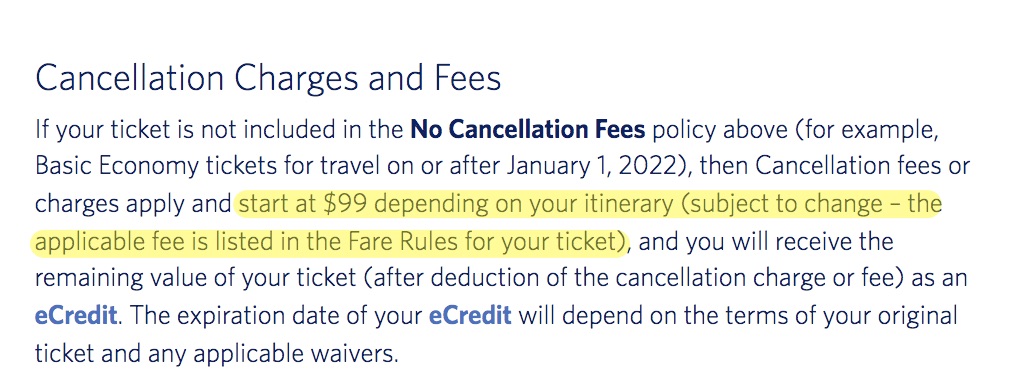Click 'and you will receive the' text
Viewport: 1010px width, 392px height.
[x=767, y=241]
